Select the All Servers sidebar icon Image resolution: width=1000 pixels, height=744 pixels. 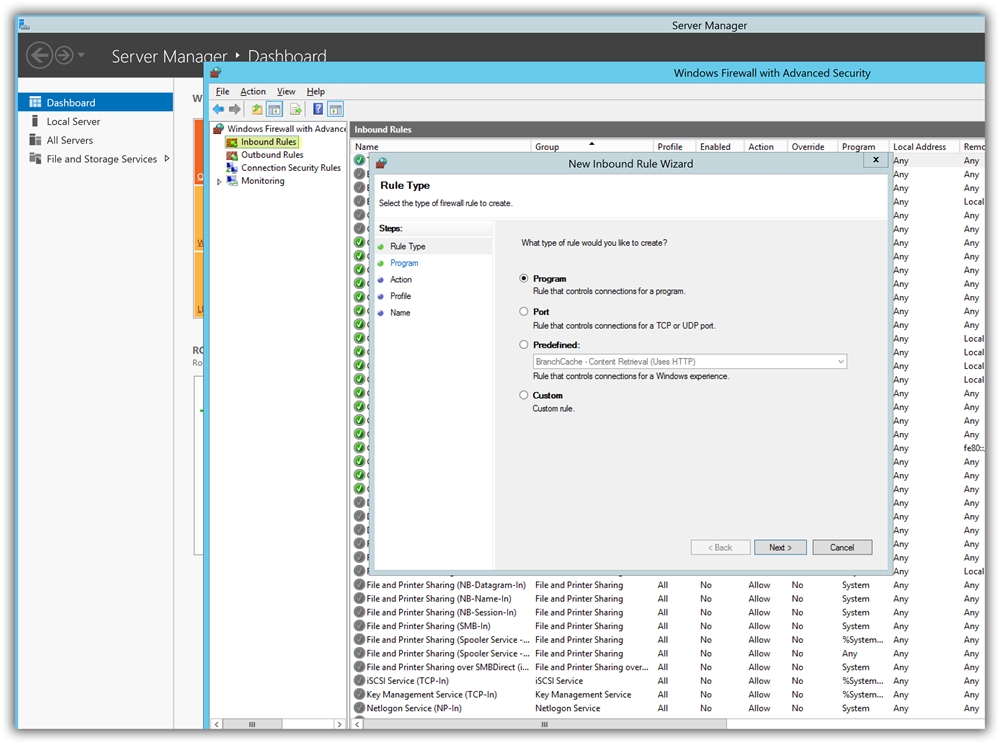click(x=35, y=140)
